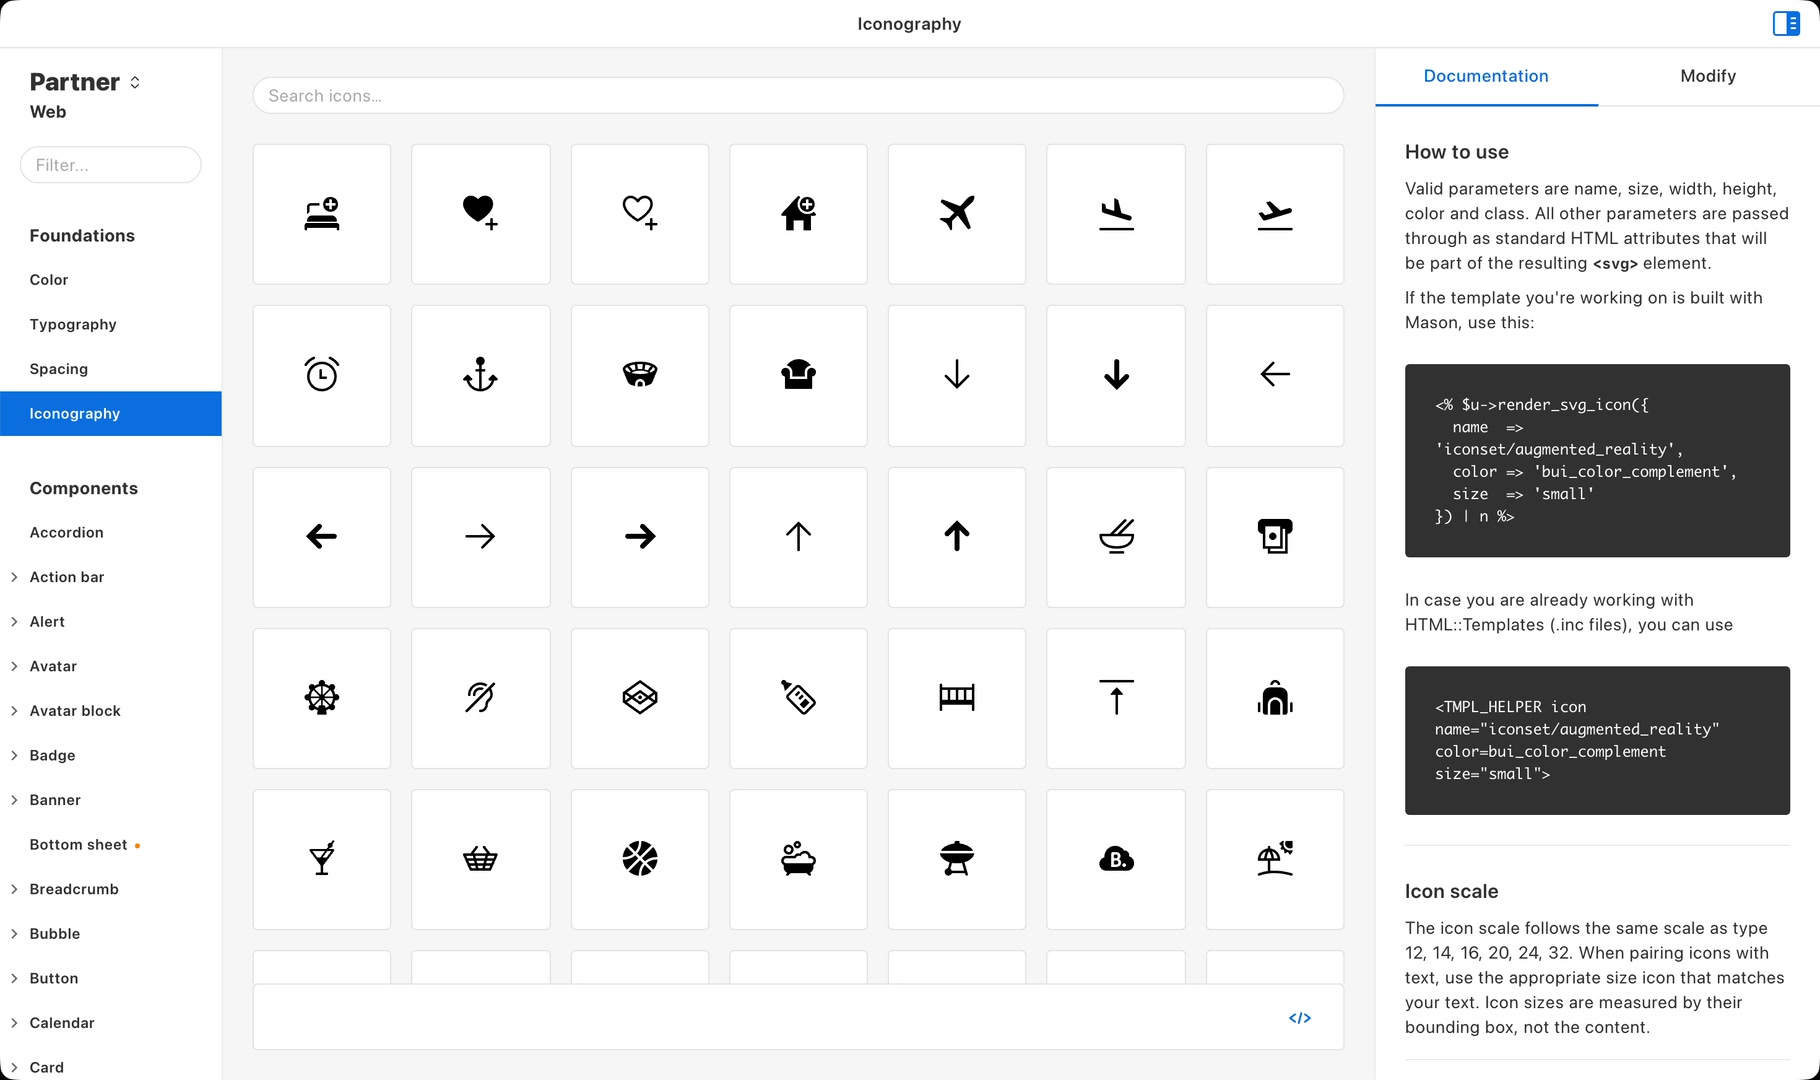
Task: Choose the cloud B logo icon
Action: coord(1116,859)
